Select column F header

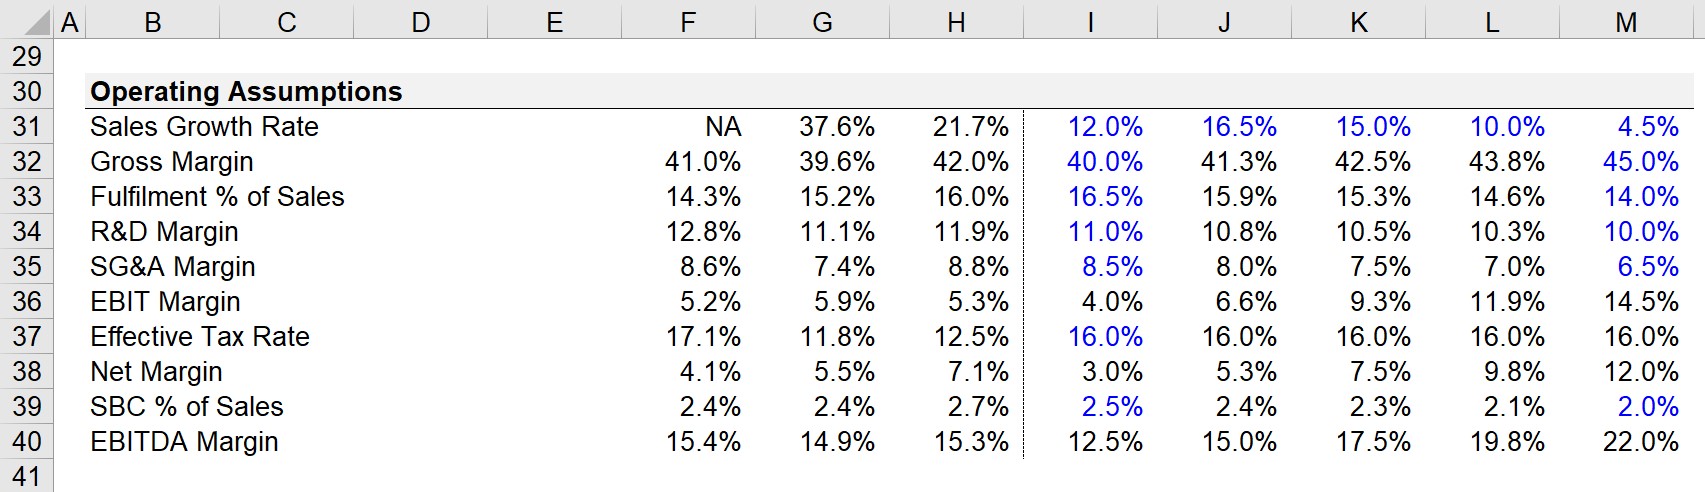click(688, 22)
